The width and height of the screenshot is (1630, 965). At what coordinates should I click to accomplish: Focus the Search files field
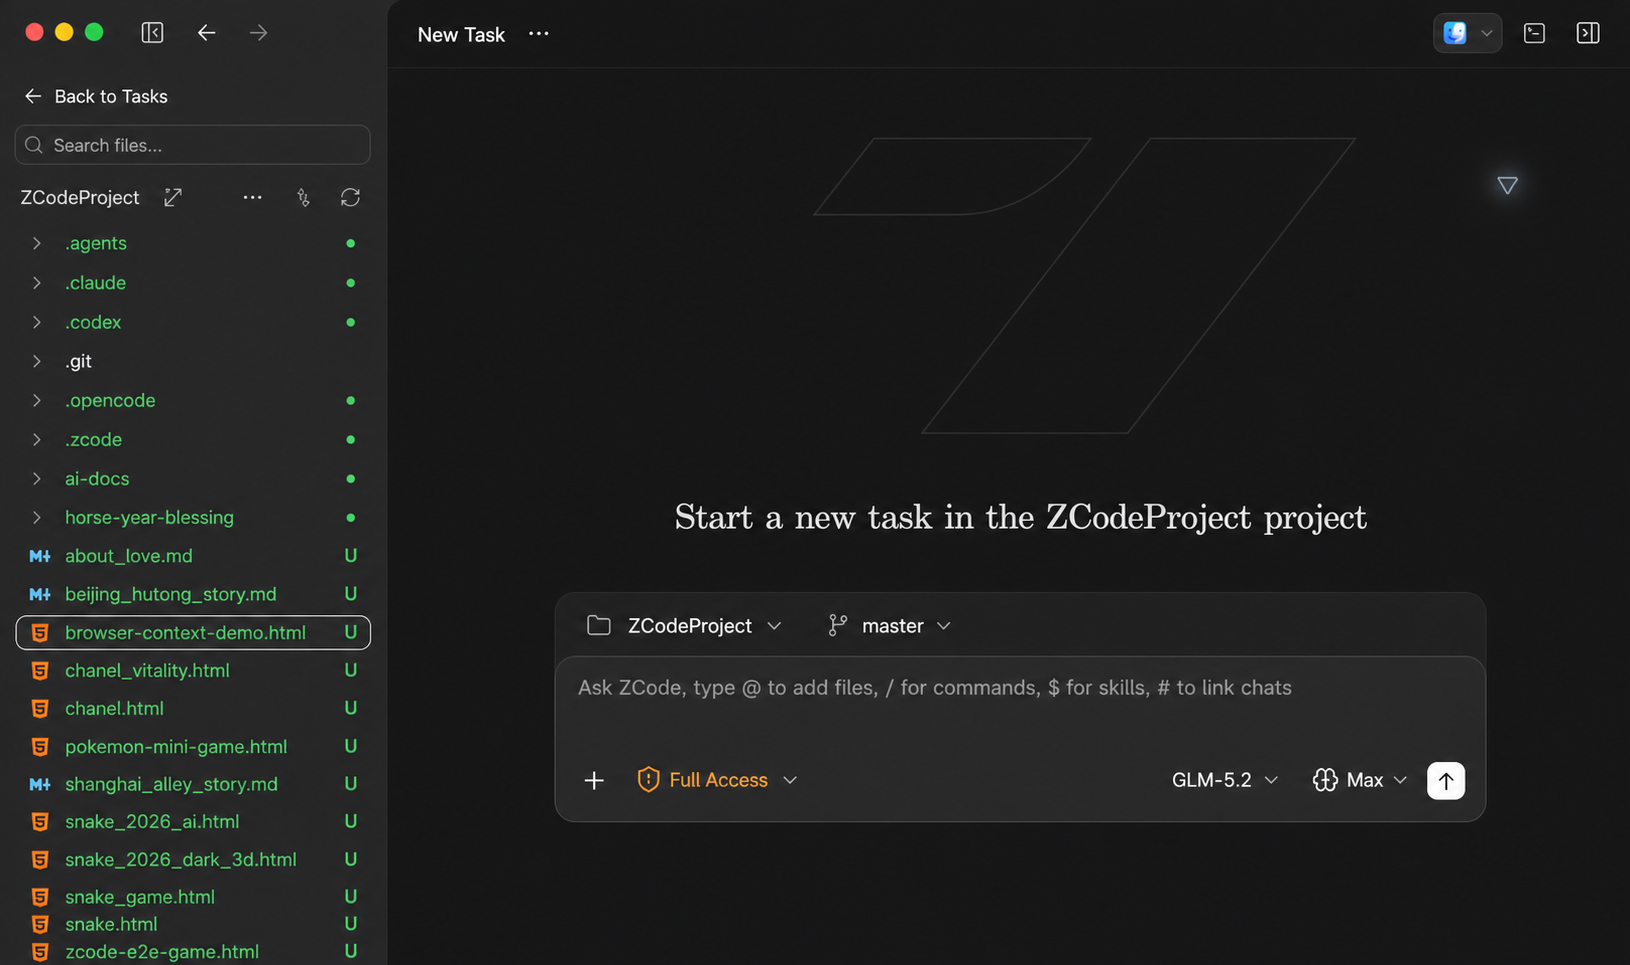coord(192,145)
